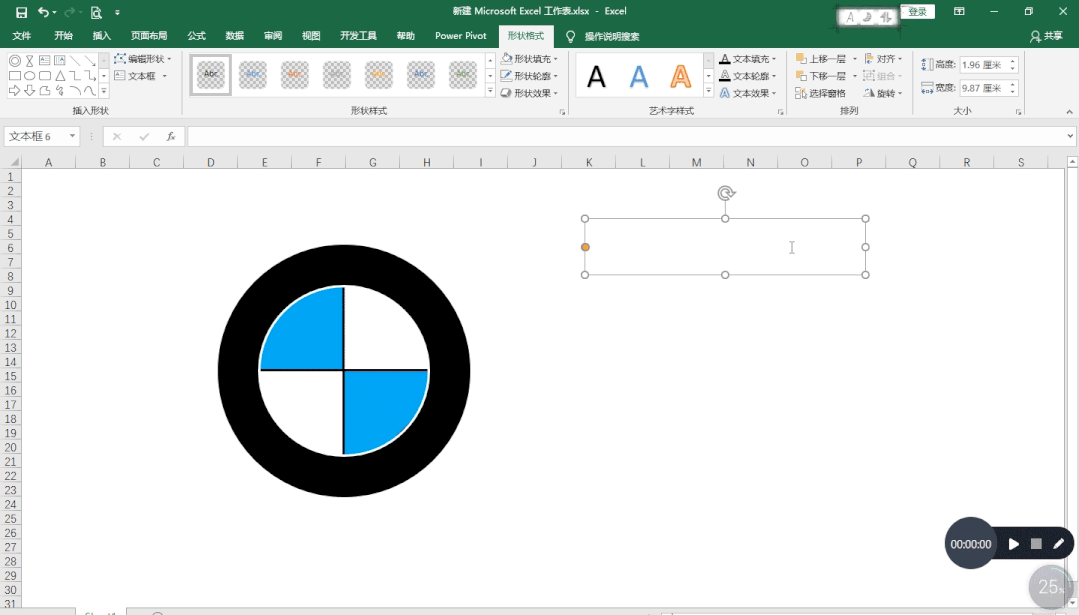Screen dimensions: 1079x615
Task: Expand 下移一层 dropdown arrow
Action: (855, 76)
